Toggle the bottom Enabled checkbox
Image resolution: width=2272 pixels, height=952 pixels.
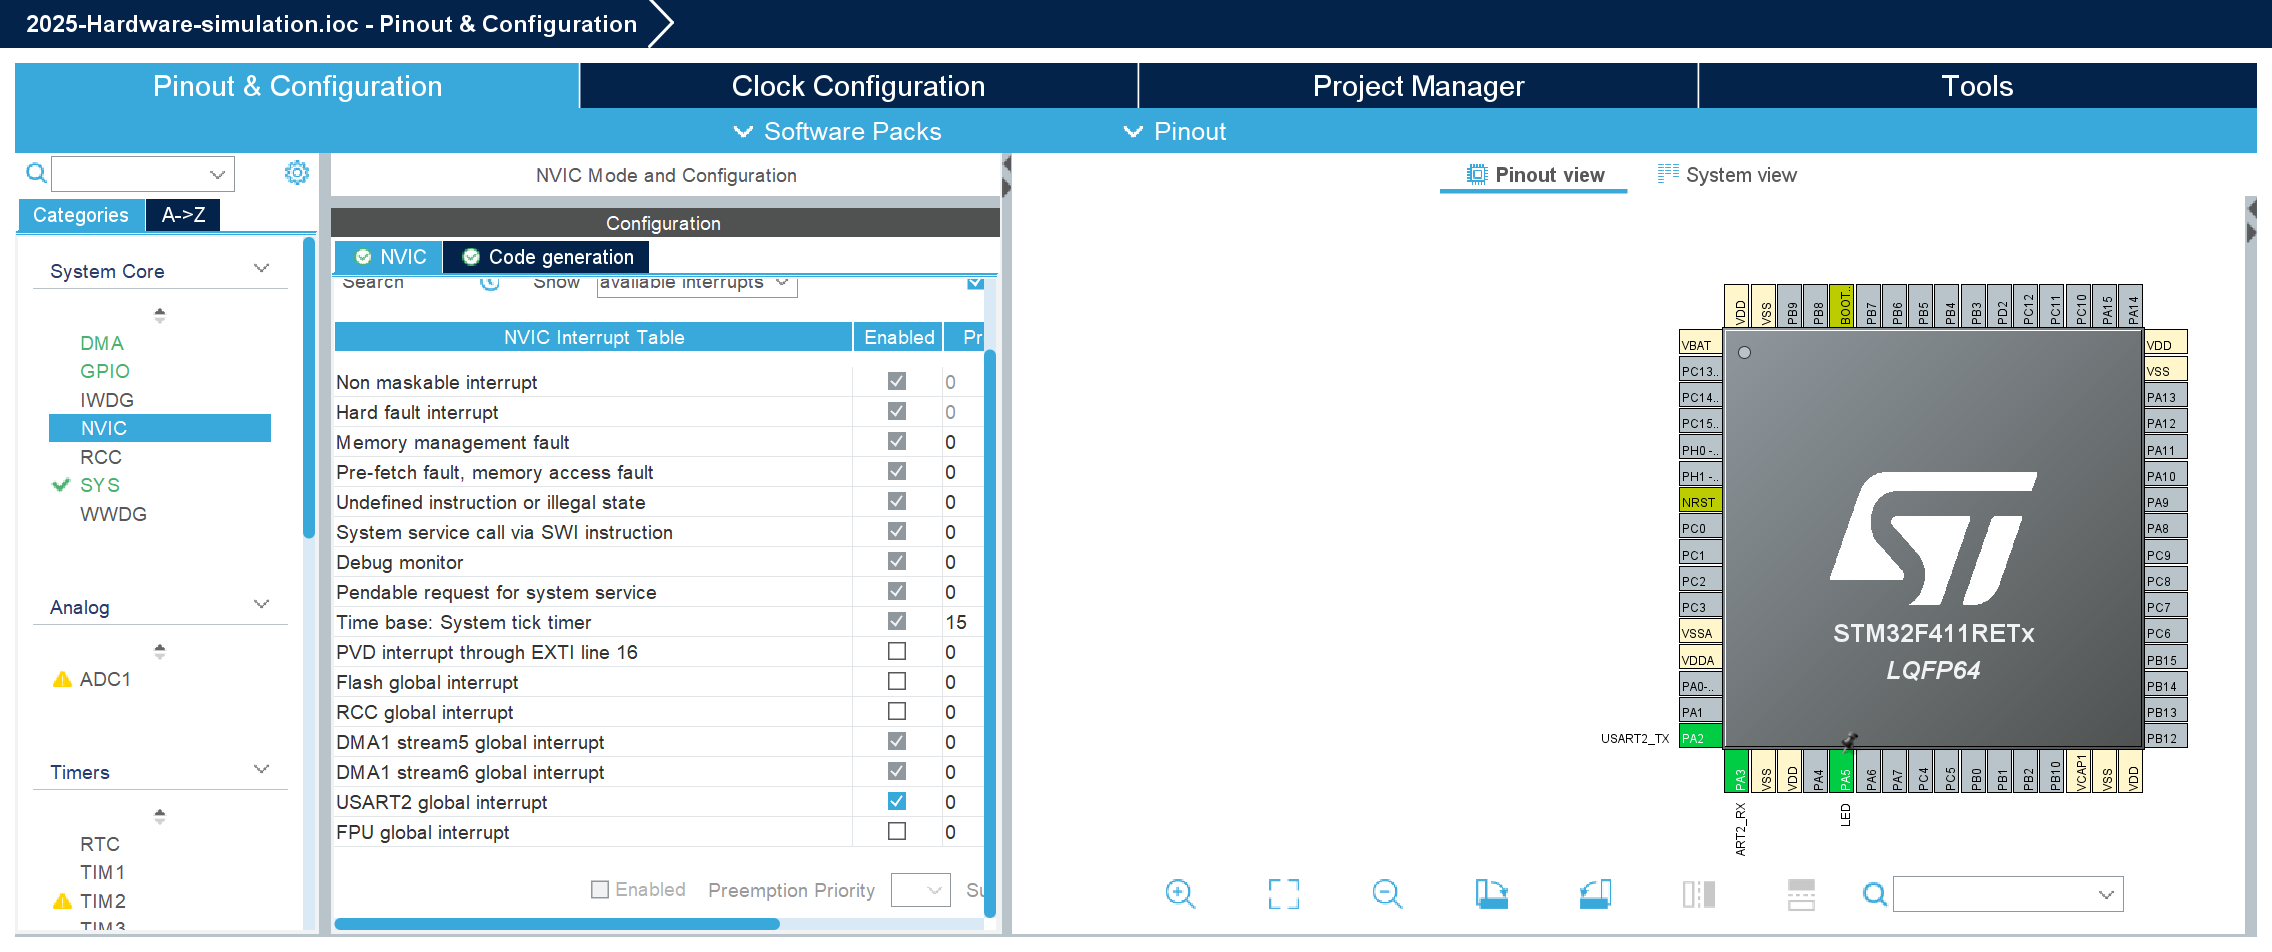point(600,889)
